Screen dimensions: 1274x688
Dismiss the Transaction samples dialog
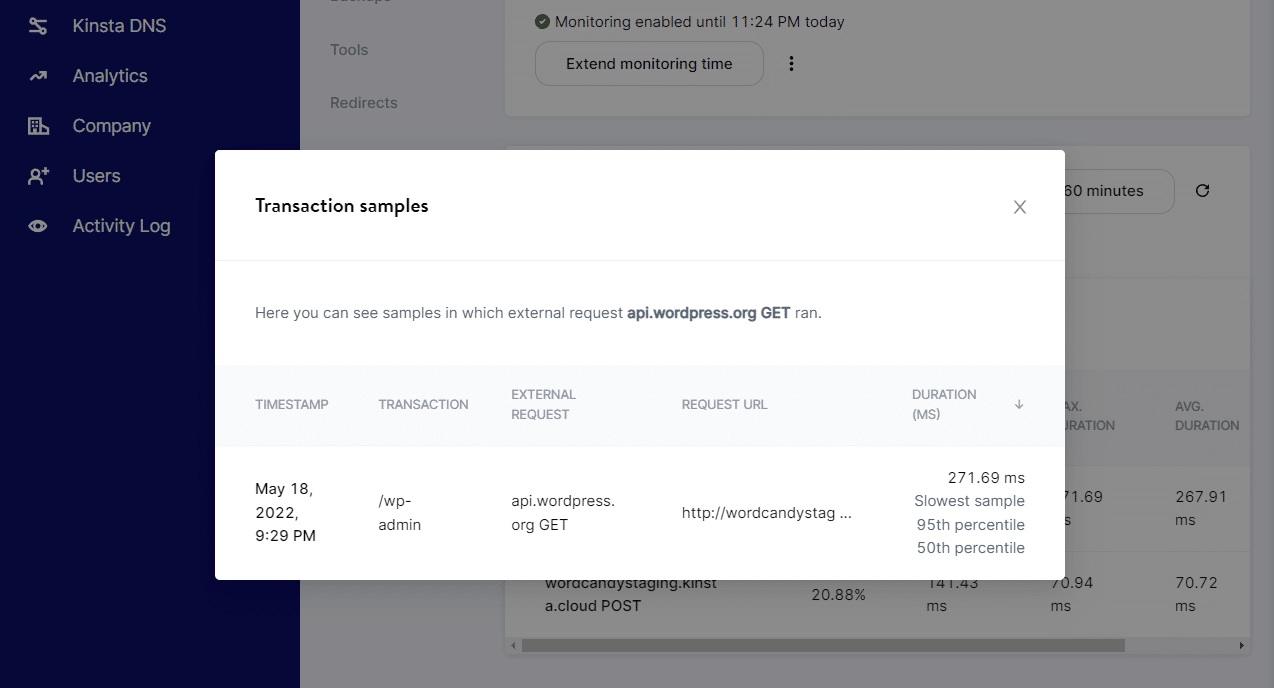[x=1019, y=207]
